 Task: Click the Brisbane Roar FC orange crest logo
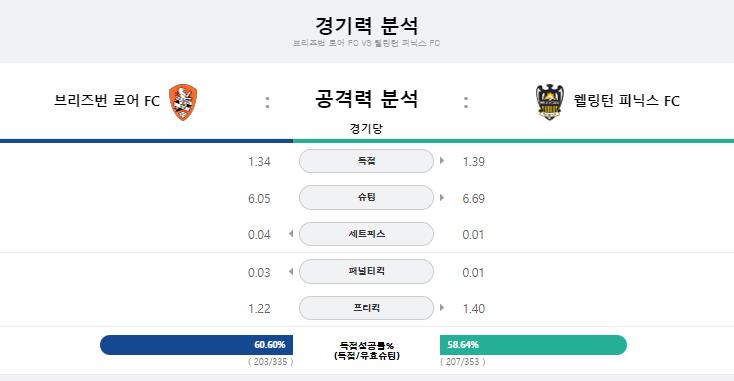183,102
